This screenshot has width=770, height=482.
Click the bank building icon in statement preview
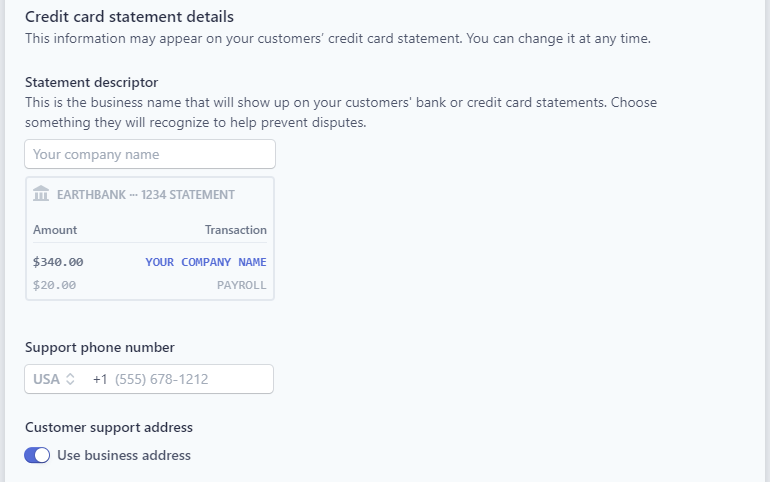point(41,193)
